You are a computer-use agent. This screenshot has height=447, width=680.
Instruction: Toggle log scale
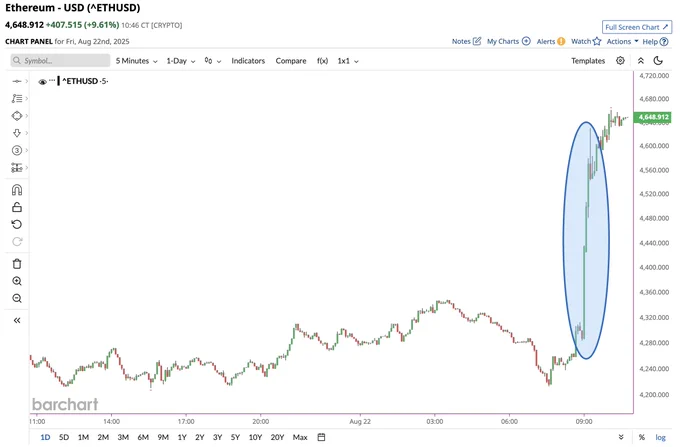(660, 437)
